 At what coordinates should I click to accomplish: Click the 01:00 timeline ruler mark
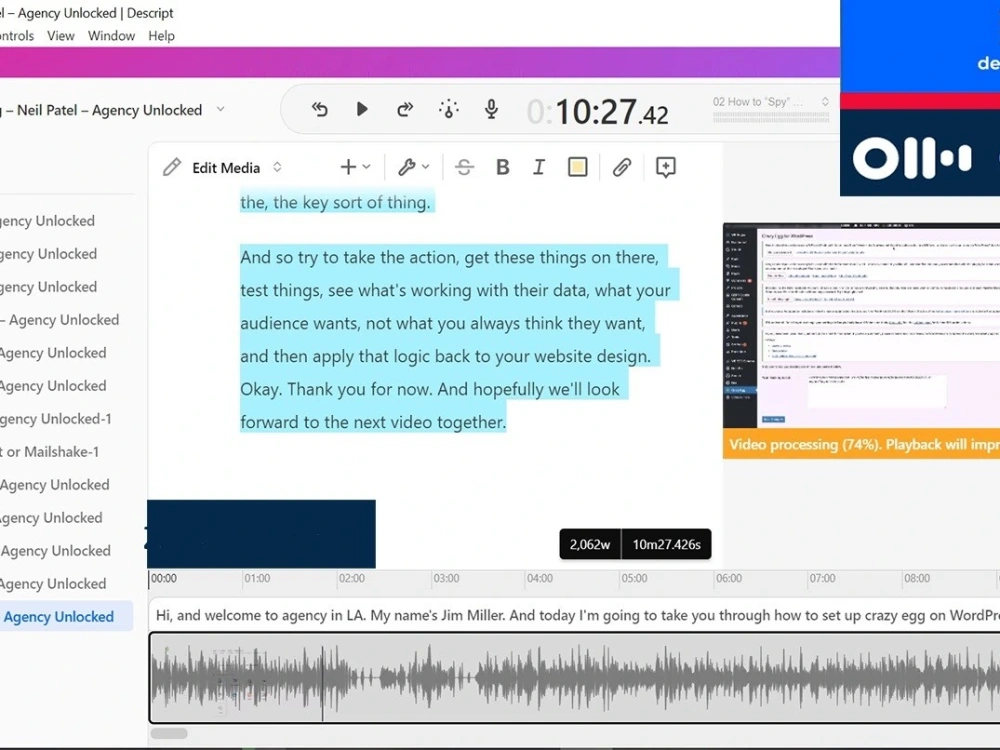258,578
